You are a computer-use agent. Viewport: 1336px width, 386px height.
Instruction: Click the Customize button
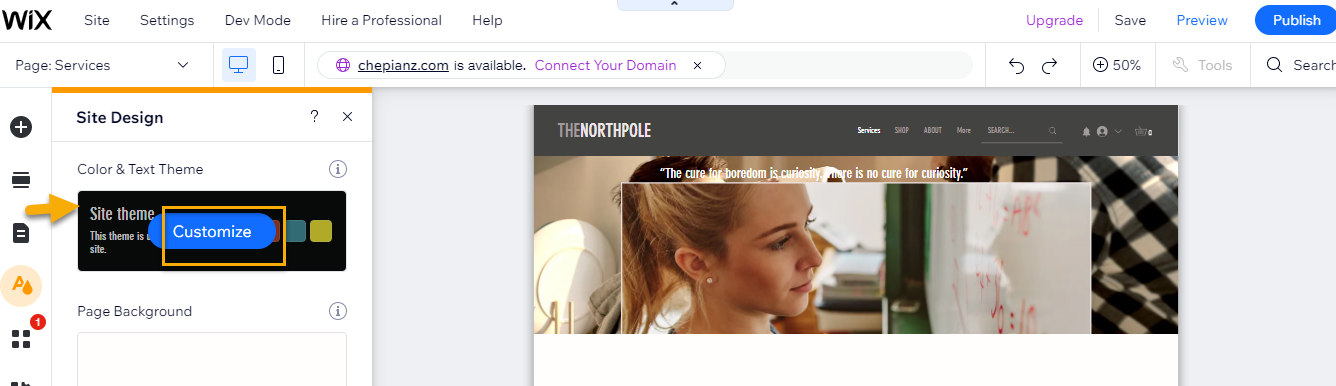(x=212, y=231)
